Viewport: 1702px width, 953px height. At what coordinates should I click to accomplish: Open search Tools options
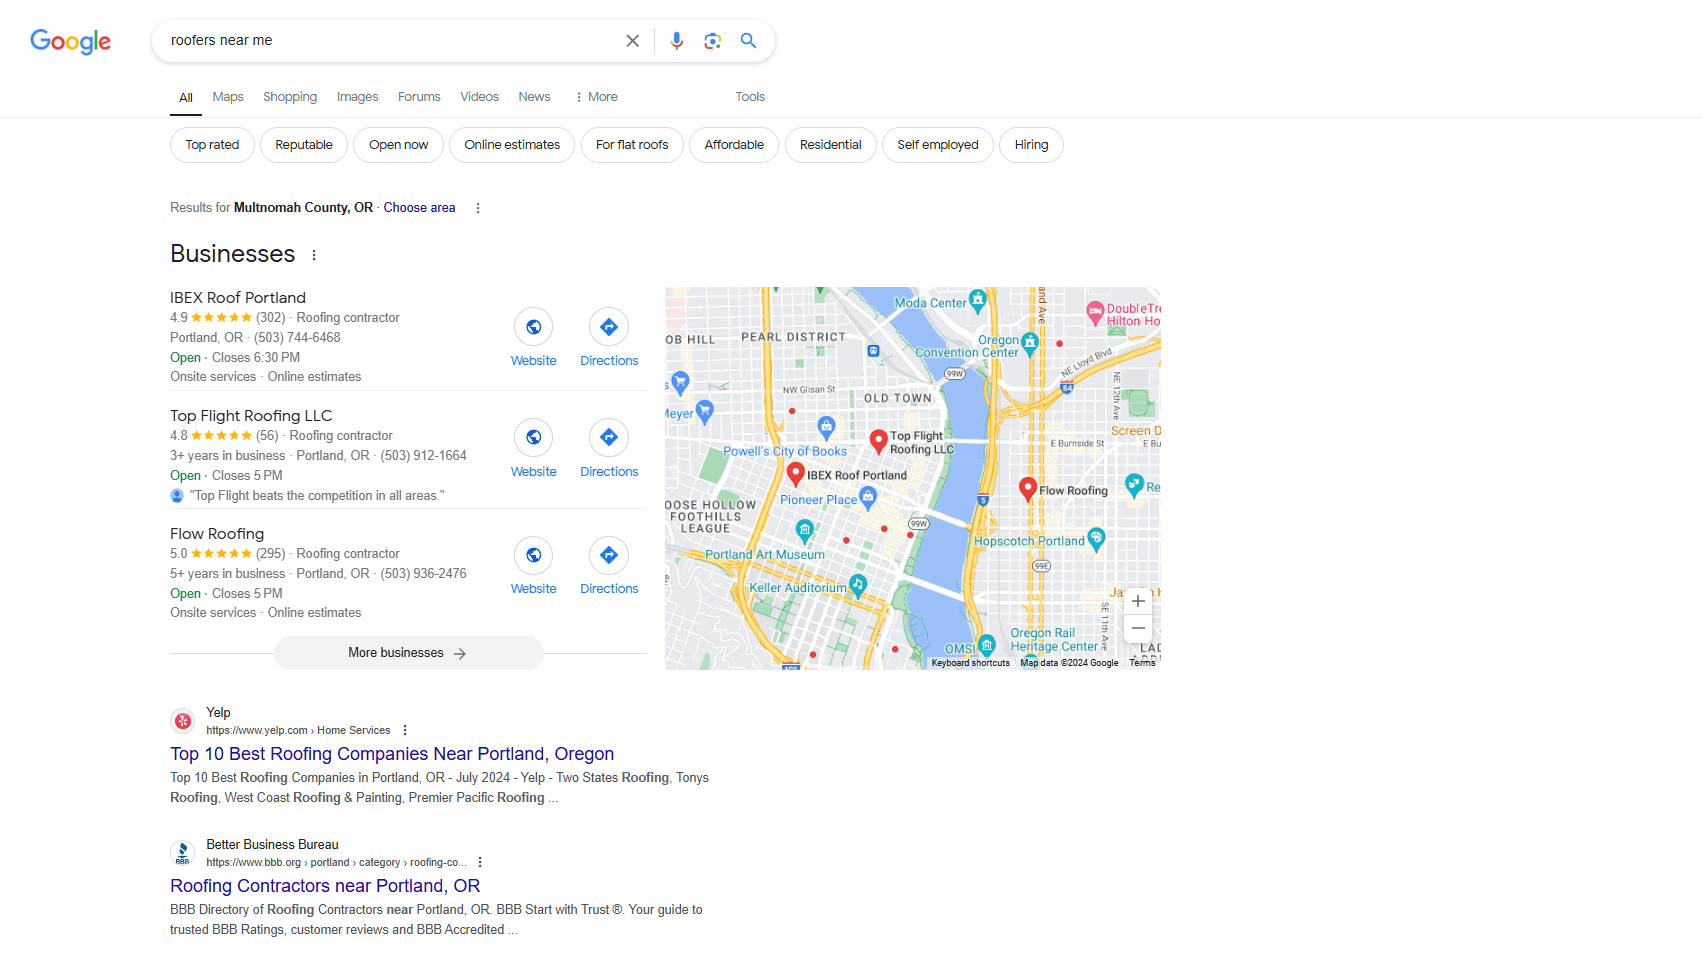pos(750,97)
